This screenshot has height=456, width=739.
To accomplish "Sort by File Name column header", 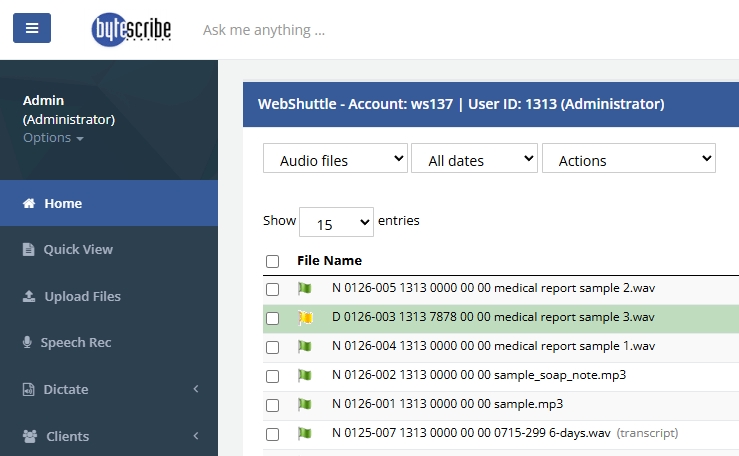I will [329, 261].
